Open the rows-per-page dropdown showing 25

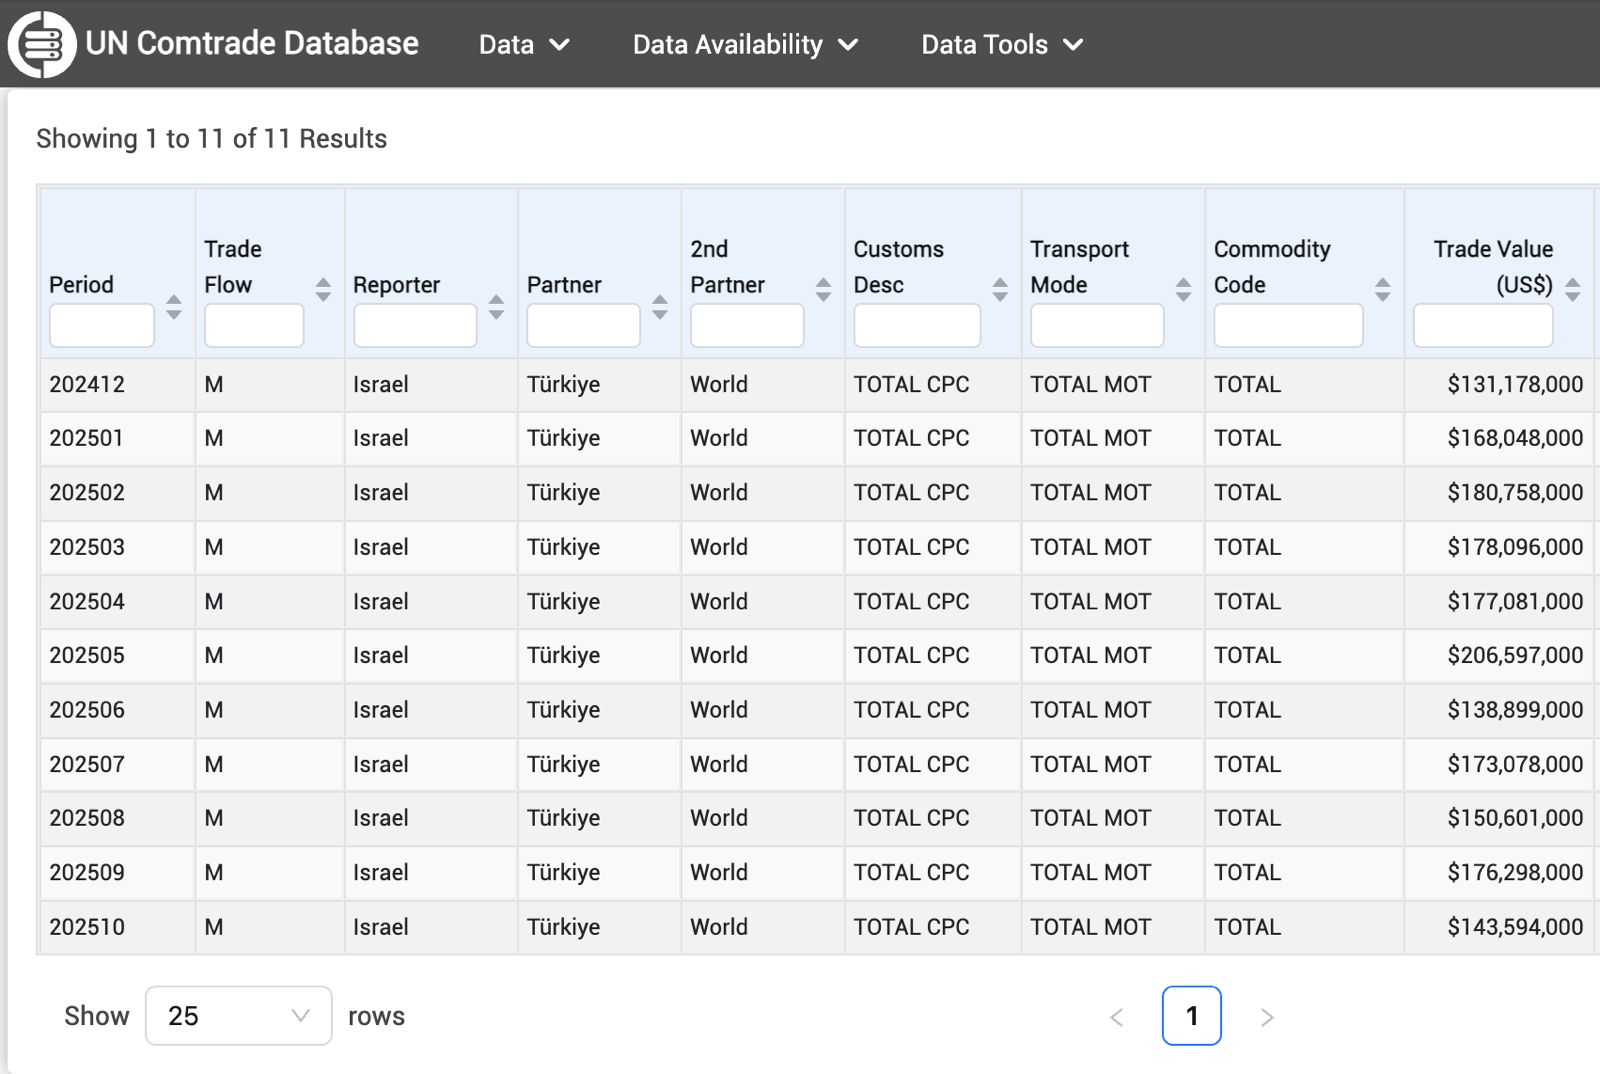click(x=238, y=1016)
